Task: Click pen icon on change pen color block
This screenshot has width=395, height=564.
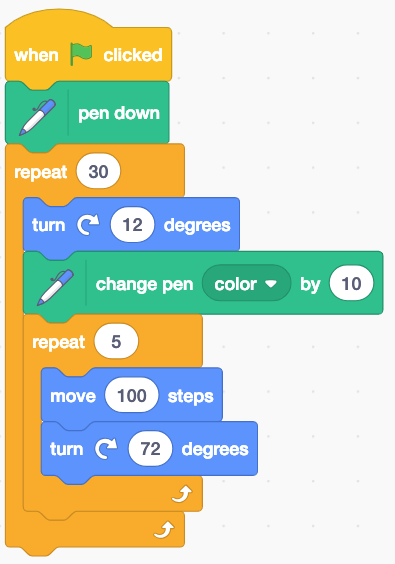Action: pos(55,287)
